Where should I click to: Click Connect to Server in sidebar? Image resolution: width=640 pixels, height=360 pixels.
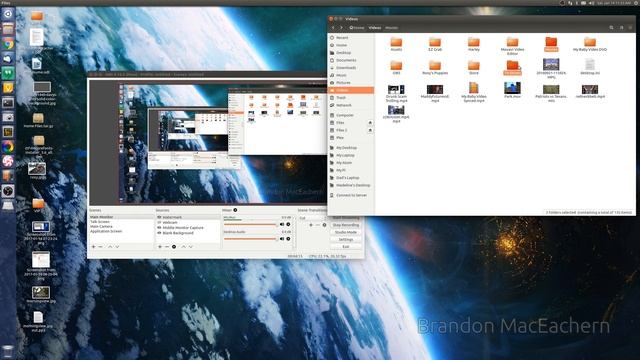(x=351, y=196)
